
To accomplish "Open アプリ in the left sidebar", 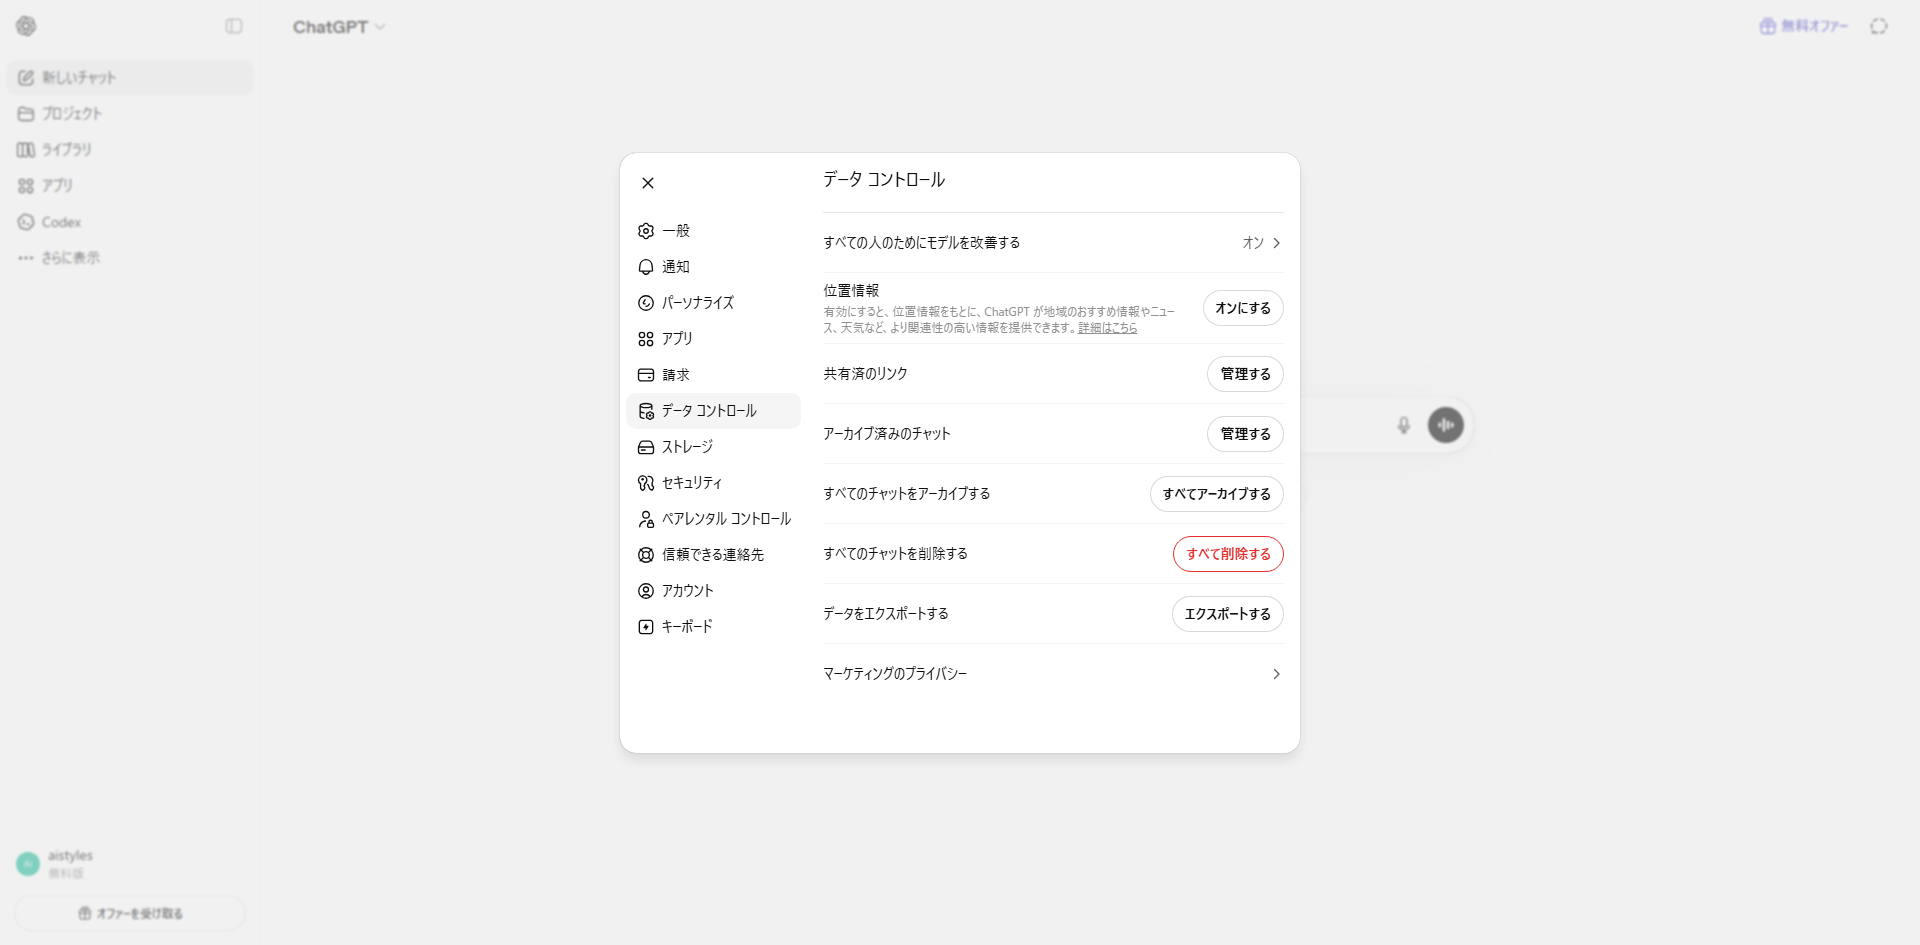I will 130,186.
